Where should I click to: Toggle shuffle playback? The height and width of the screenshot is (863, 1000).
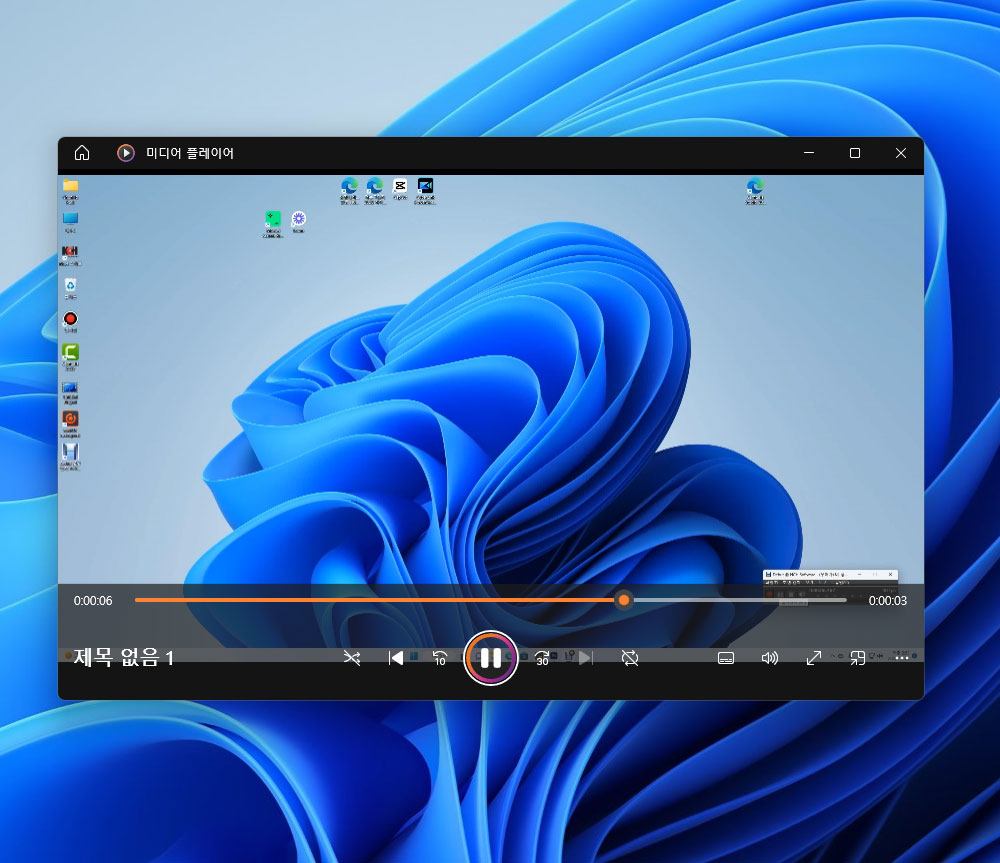(352, 658)
